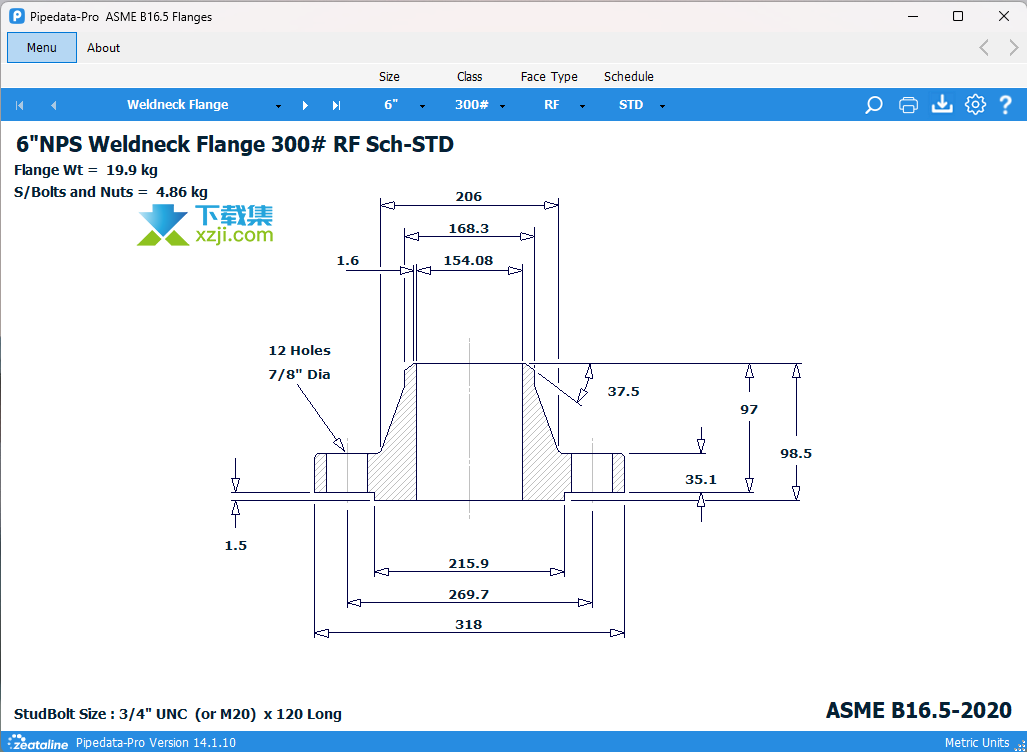Click the Flange Wt = 19.9 kg line
This screenshot has width=1027, height=752.
[86, 170]
